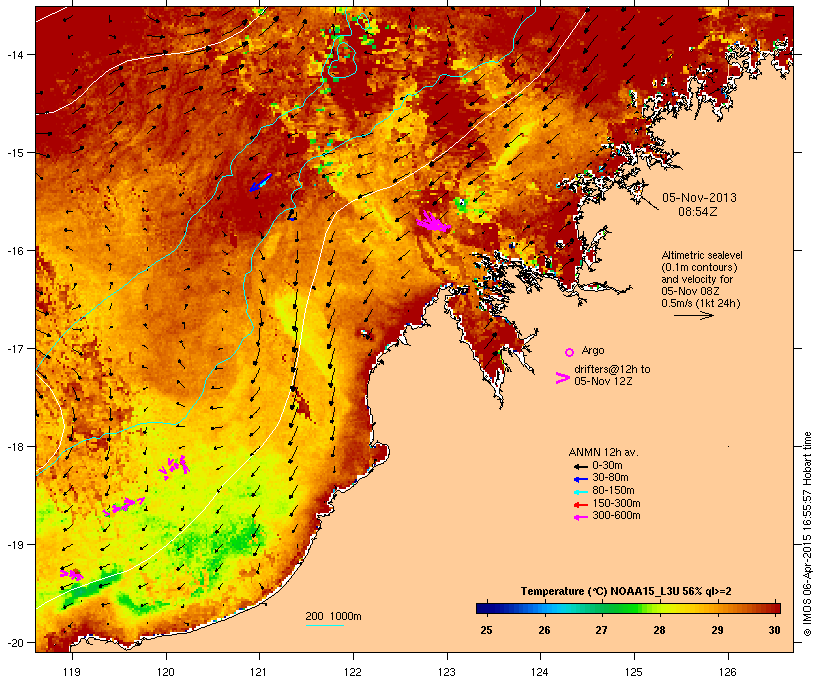
Task: Click longitude axis label 125
Action: (x=634, y=672)
